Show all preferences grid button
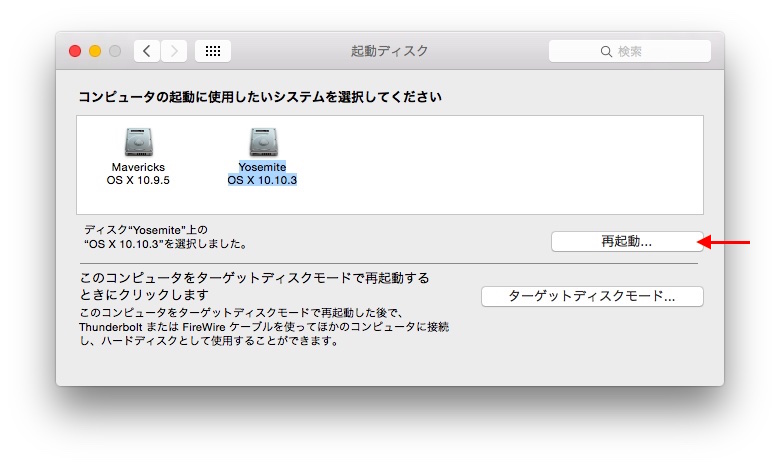This screenshot has height=466, width=780. tap(213, 51)
